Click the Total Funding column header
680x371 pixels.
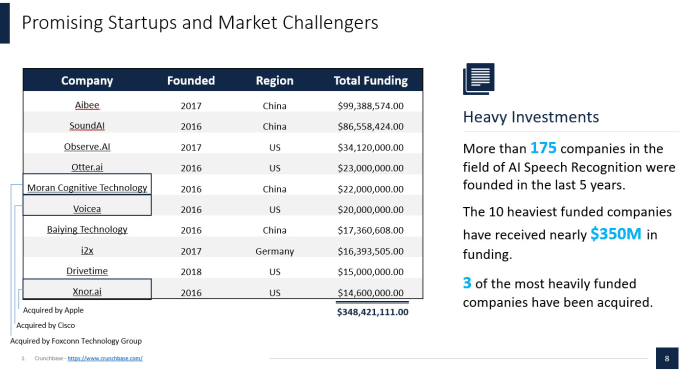coord(371,81)
